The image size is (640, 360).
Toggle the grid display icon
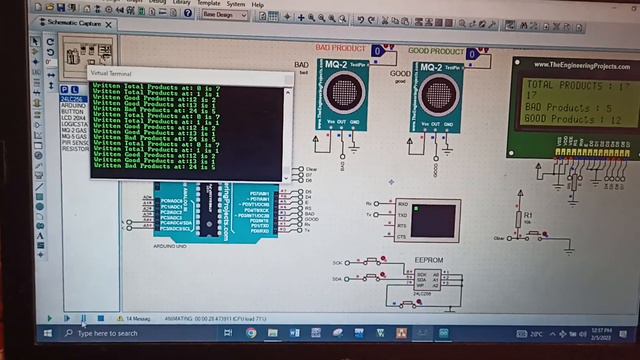[273, 16]
